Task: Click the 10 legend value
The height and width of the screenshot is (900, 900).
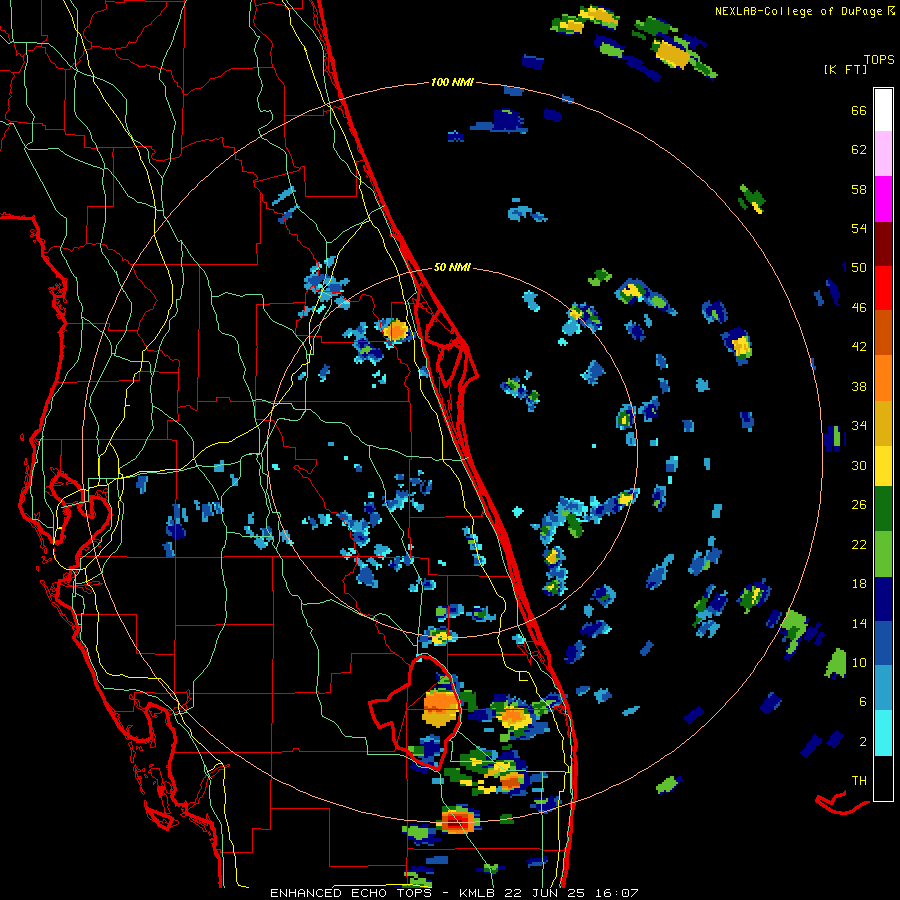Action: point(859,663)
